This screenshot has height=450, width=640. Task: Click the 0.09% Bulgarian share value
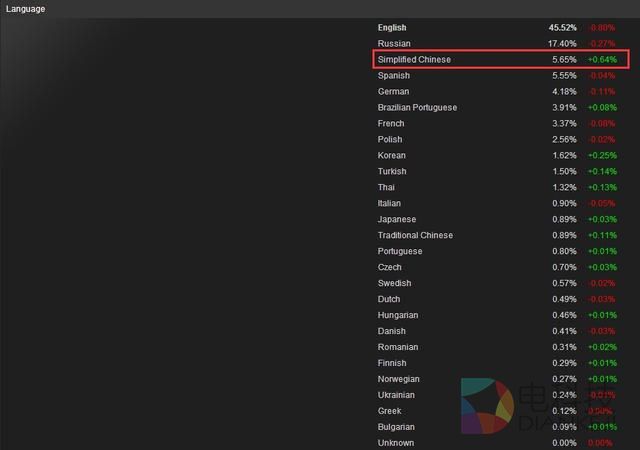pos(564,427)
